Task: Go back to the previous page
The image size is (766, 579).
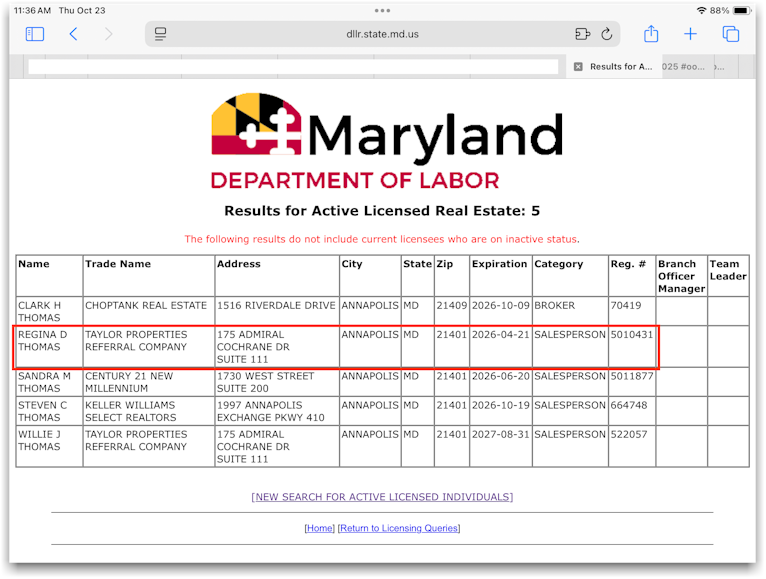Action: pos(73,34)
